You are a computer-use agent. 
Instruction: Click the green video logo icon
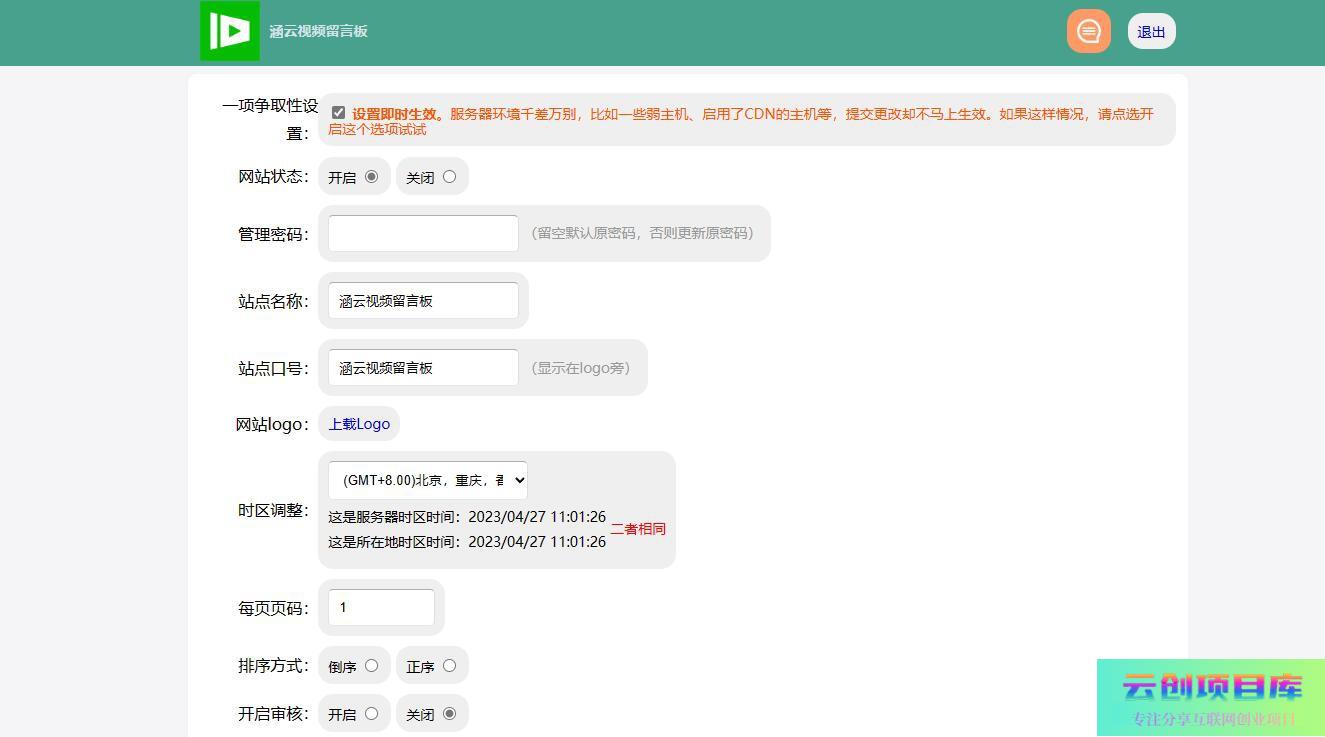click(230, 31)
